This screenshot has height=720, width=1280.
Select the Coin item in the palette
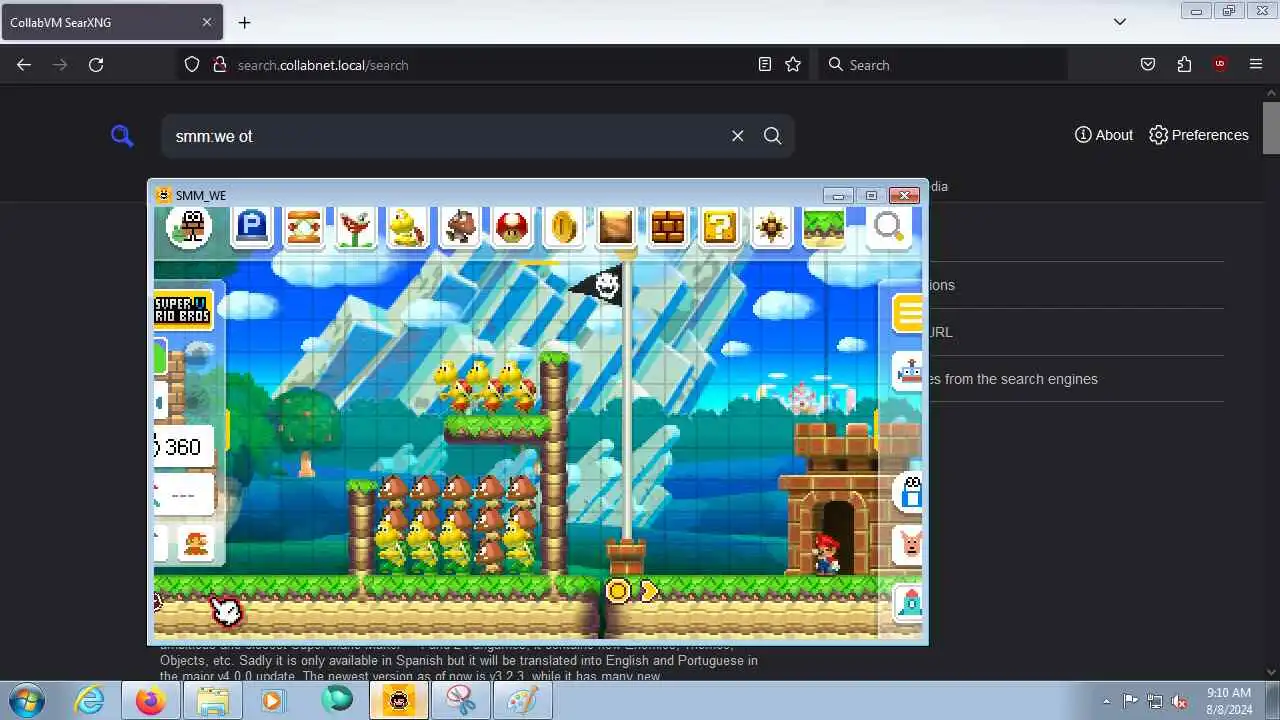[x=564, y=227]
